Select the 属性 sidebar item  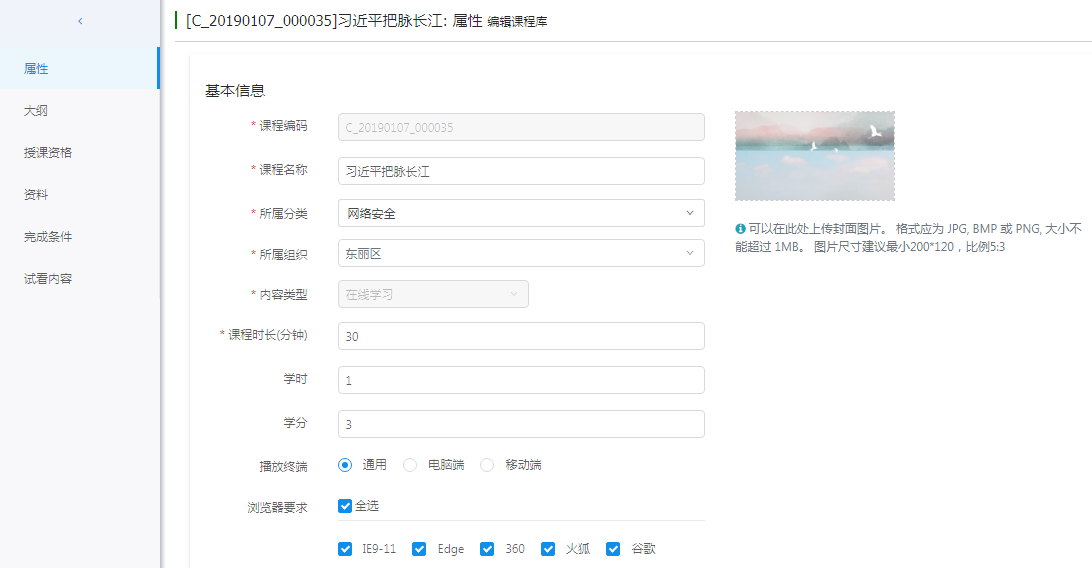(36, 69)
